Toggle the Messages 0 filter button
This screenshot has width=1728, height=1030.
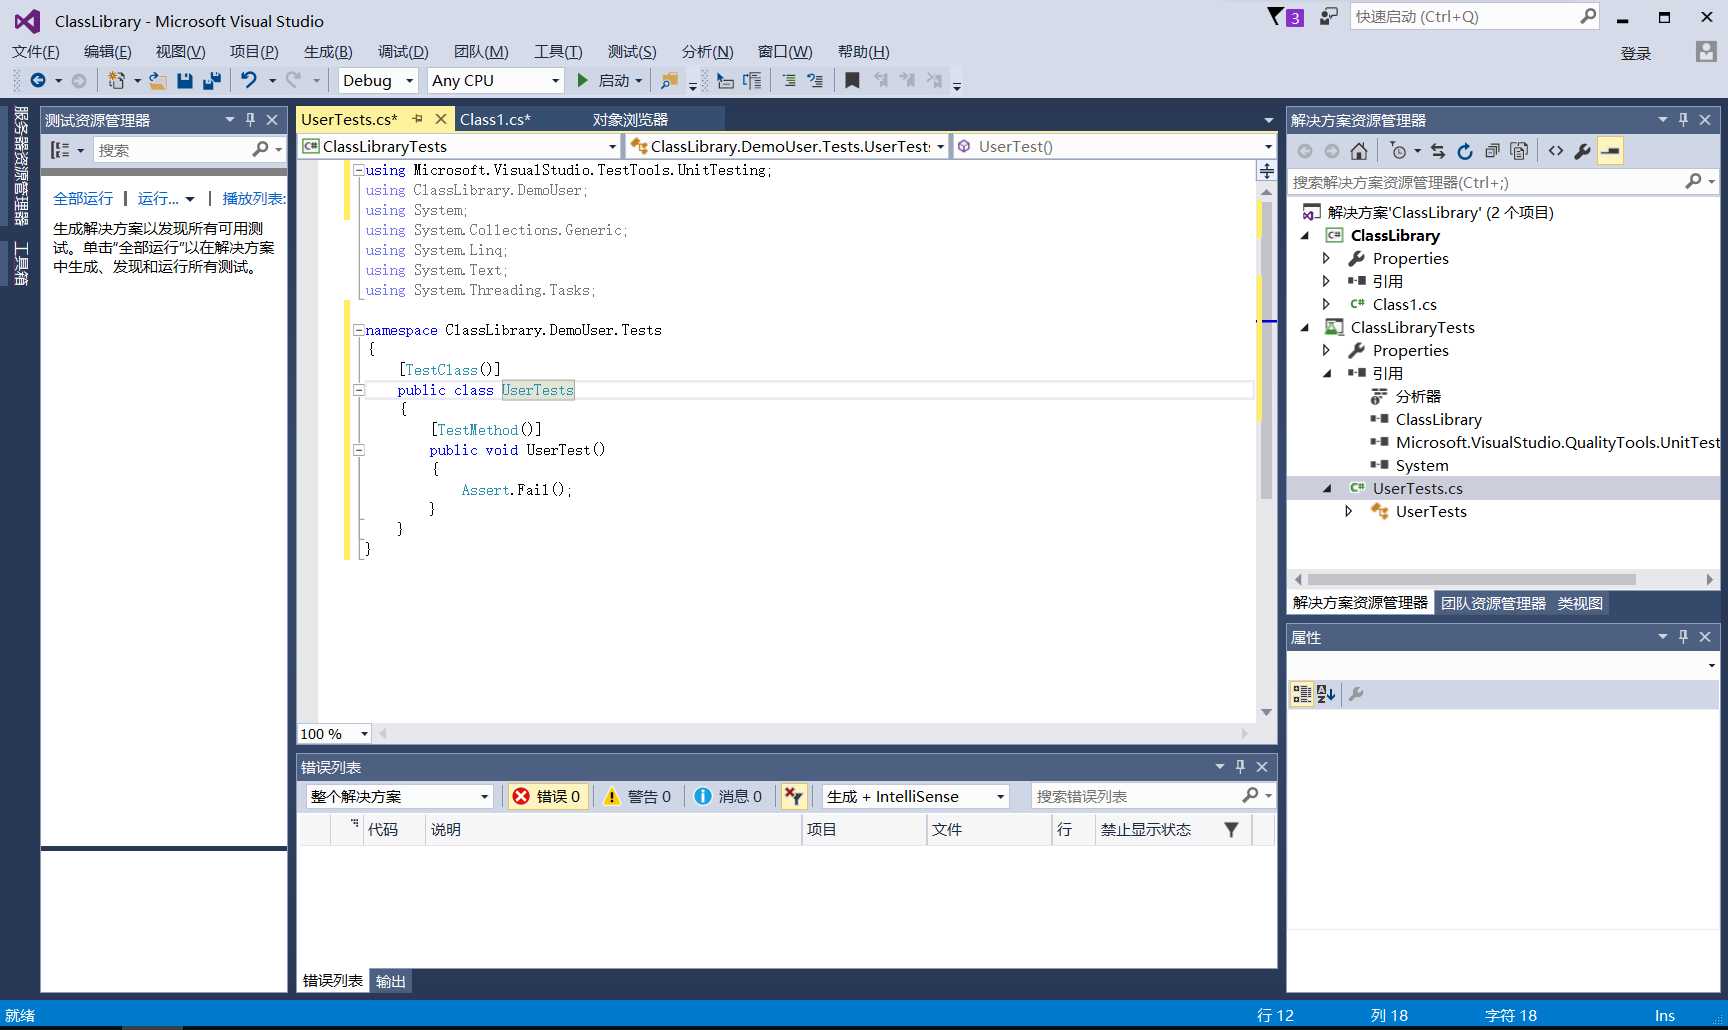tap(728, 796)
